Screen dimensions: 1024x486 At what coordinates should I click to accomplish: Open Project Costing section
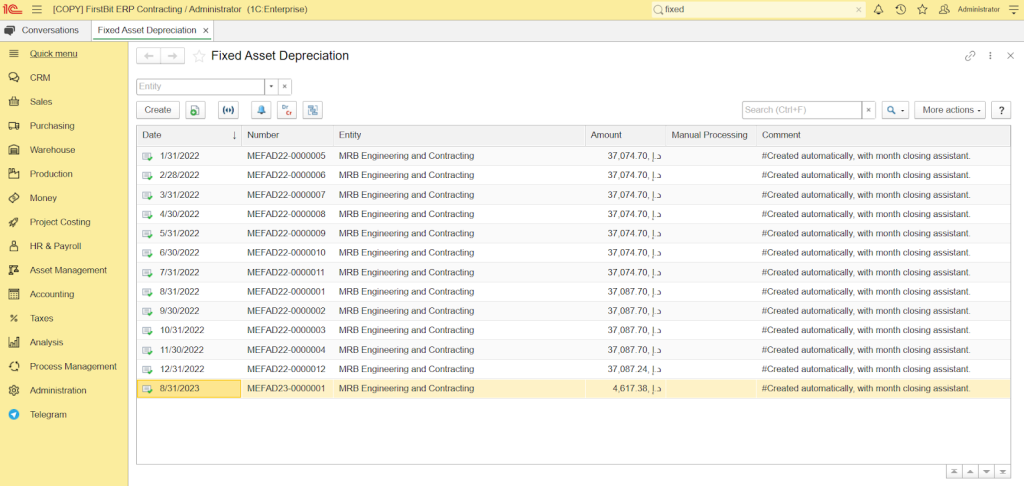(60, 222)
